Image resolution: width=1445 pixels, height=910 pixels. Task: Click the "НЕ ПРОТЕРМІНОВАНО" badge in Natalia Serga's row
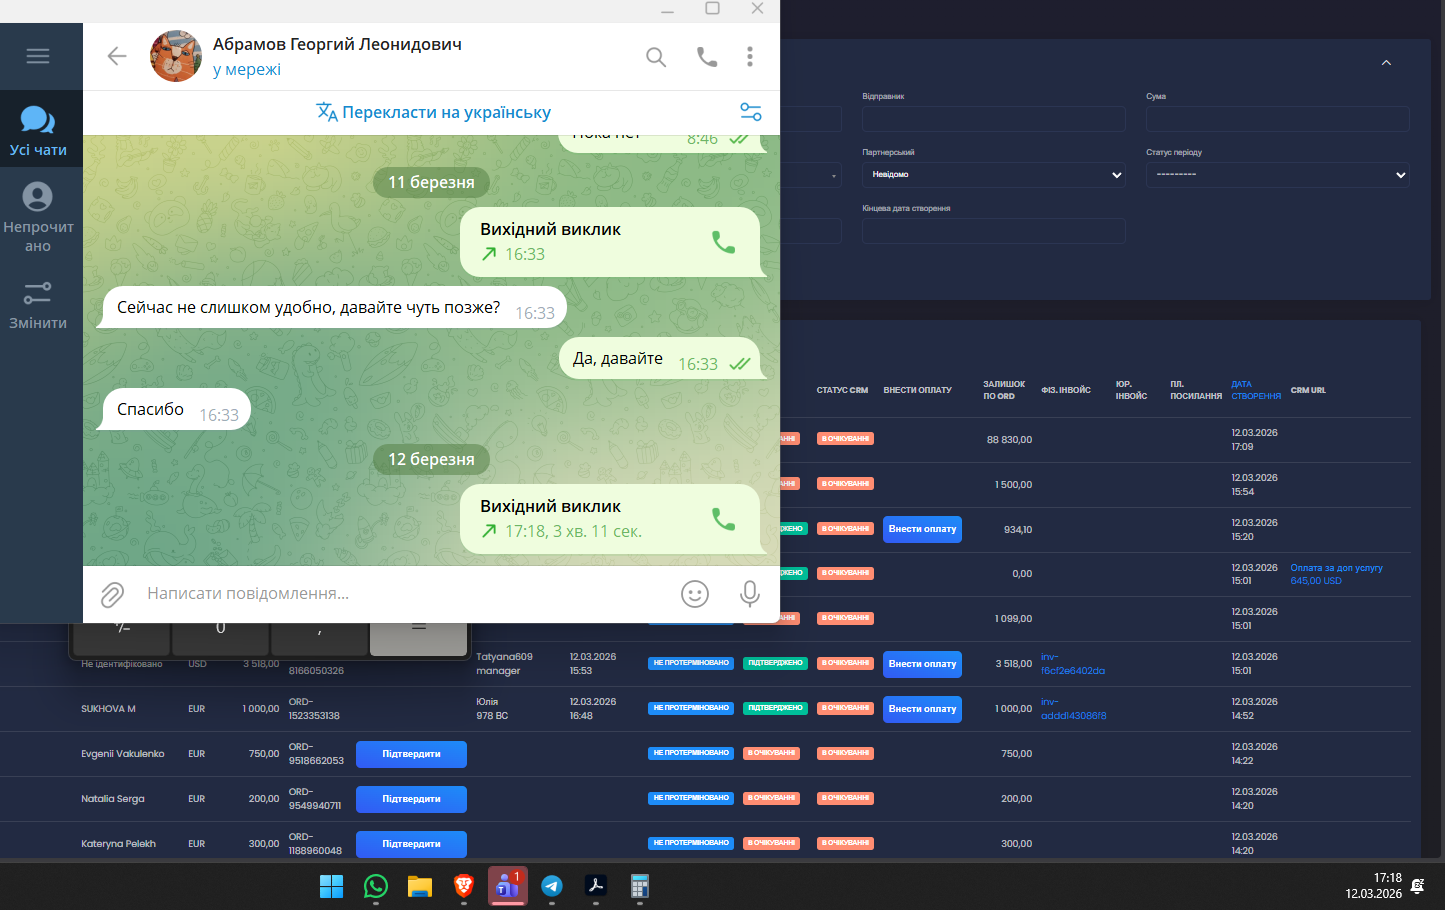point(691,798)
